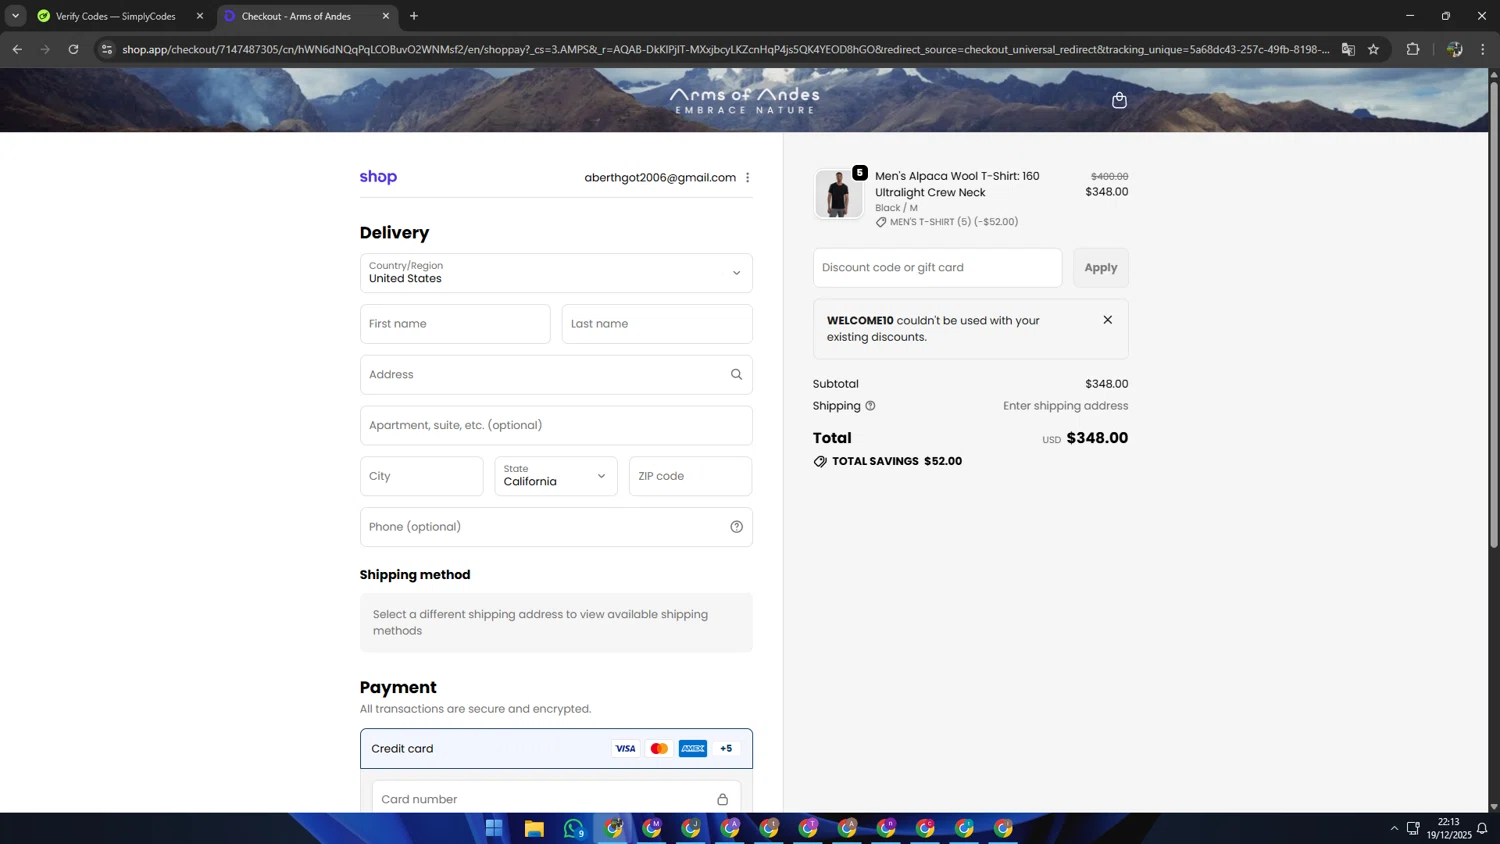Open the notifications bell in system tray
The width and height of the screenshot is (1500, 844).
[1482, 828]
